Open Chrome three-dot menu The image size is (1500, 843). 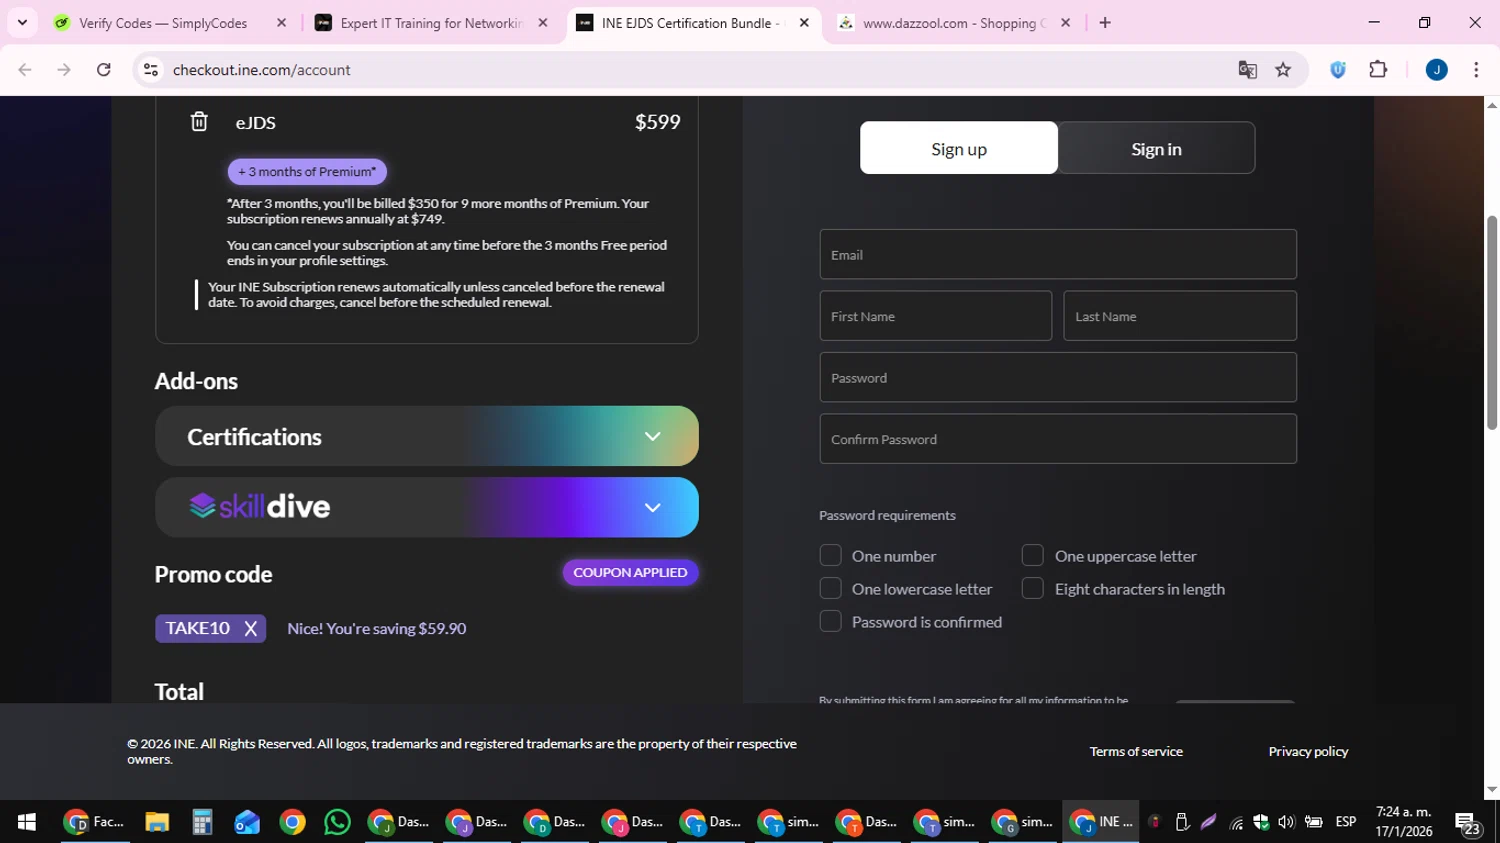click(1476, 70)
